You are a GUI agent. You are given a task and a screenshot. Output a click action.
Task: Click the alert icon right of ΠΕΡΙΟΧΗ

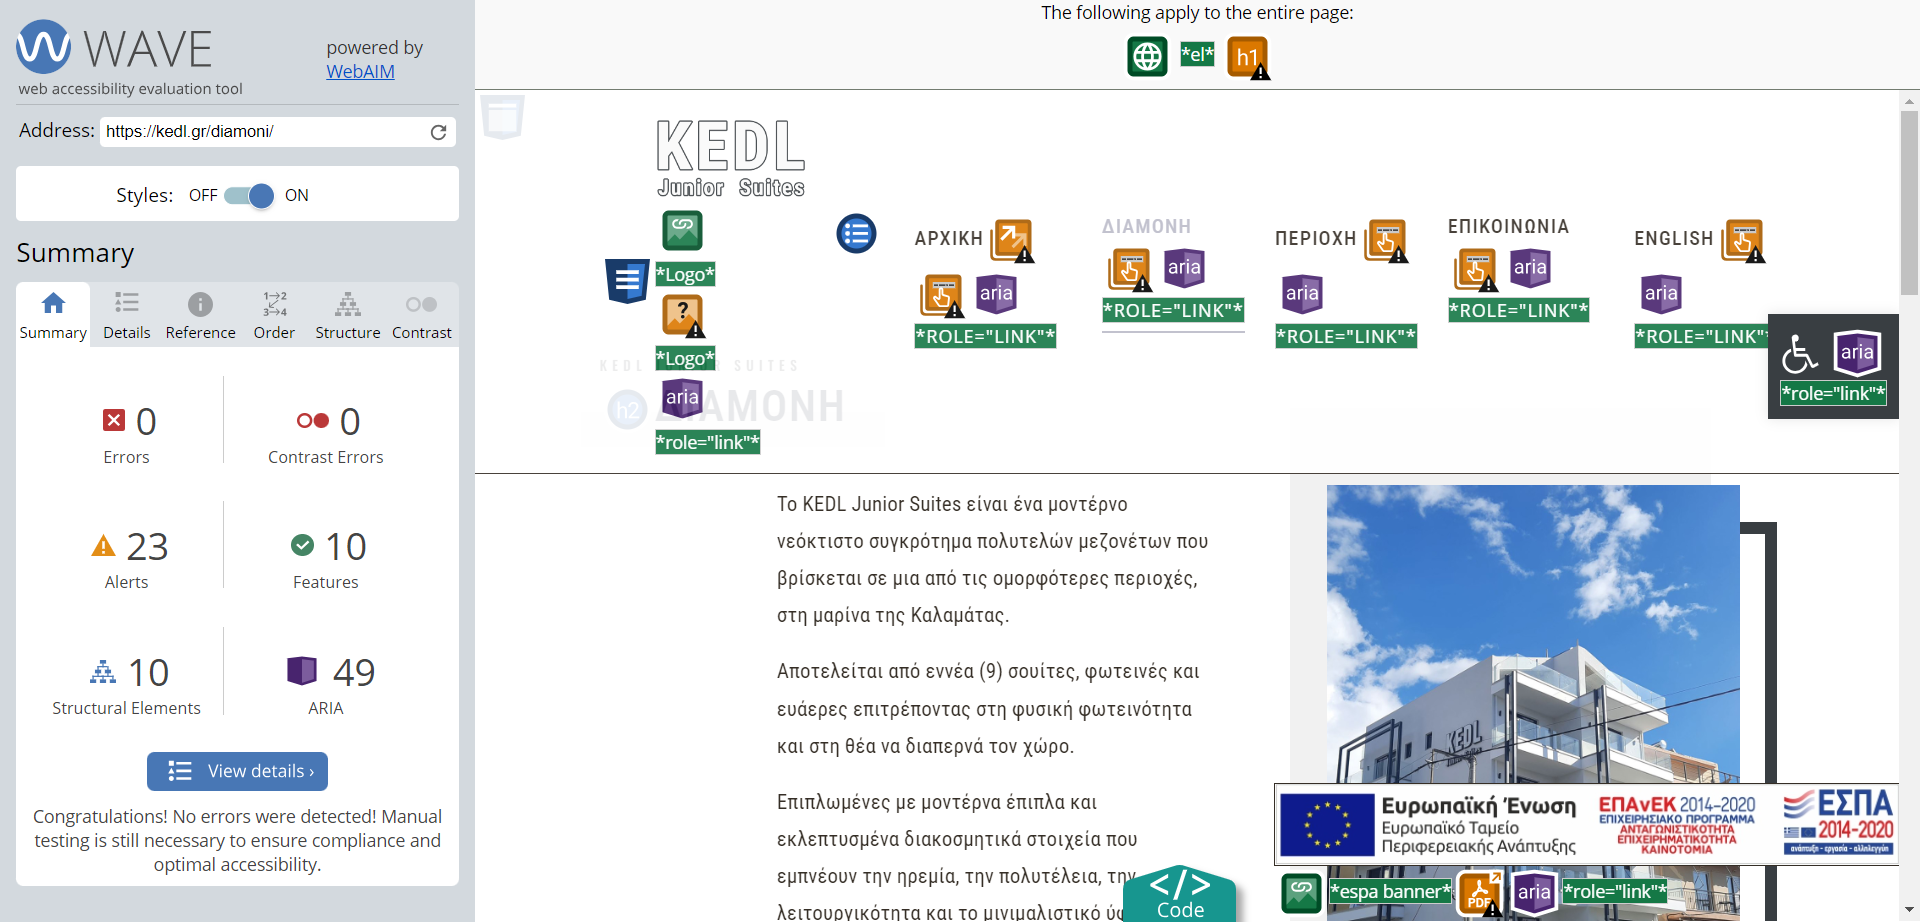[1387, 241]
